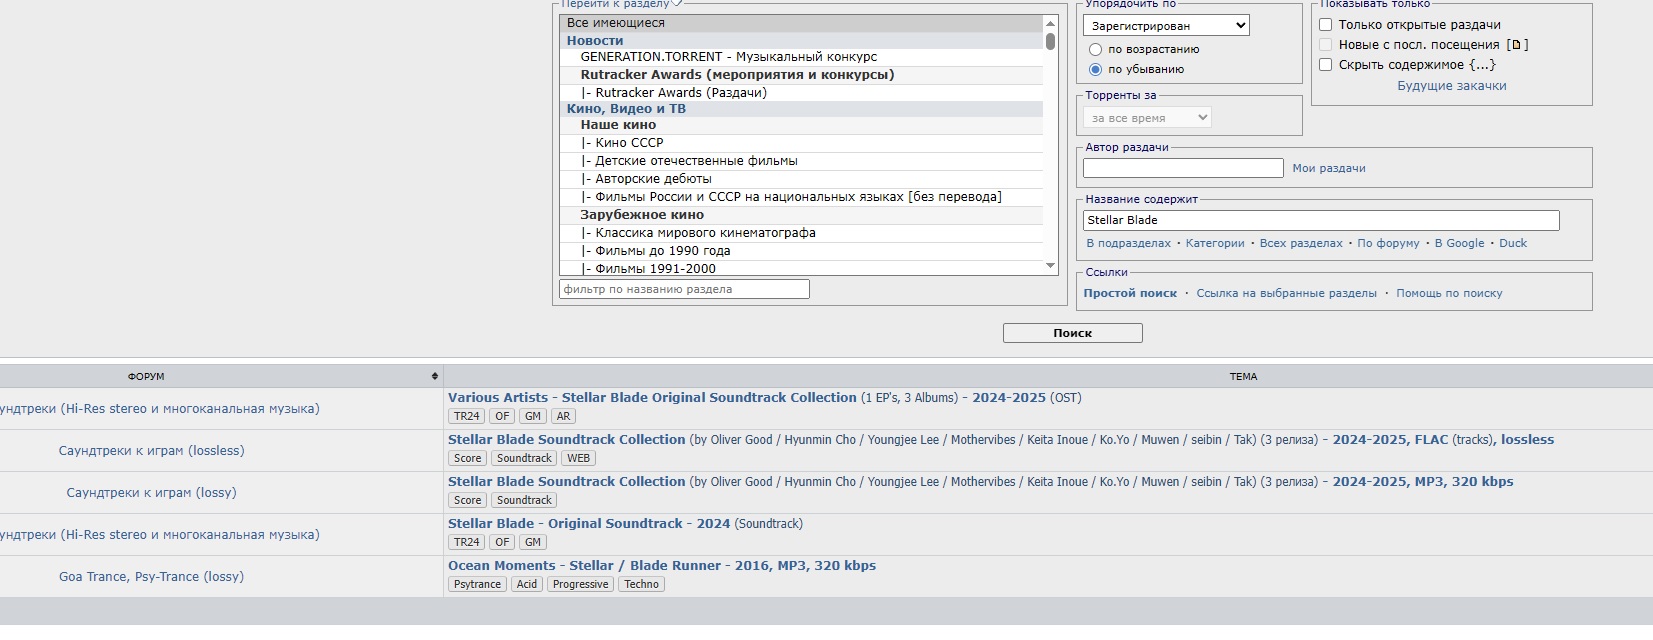Click the Поиск button
The width and height of the screenshot is (1653, 640).
point(1072,333)
